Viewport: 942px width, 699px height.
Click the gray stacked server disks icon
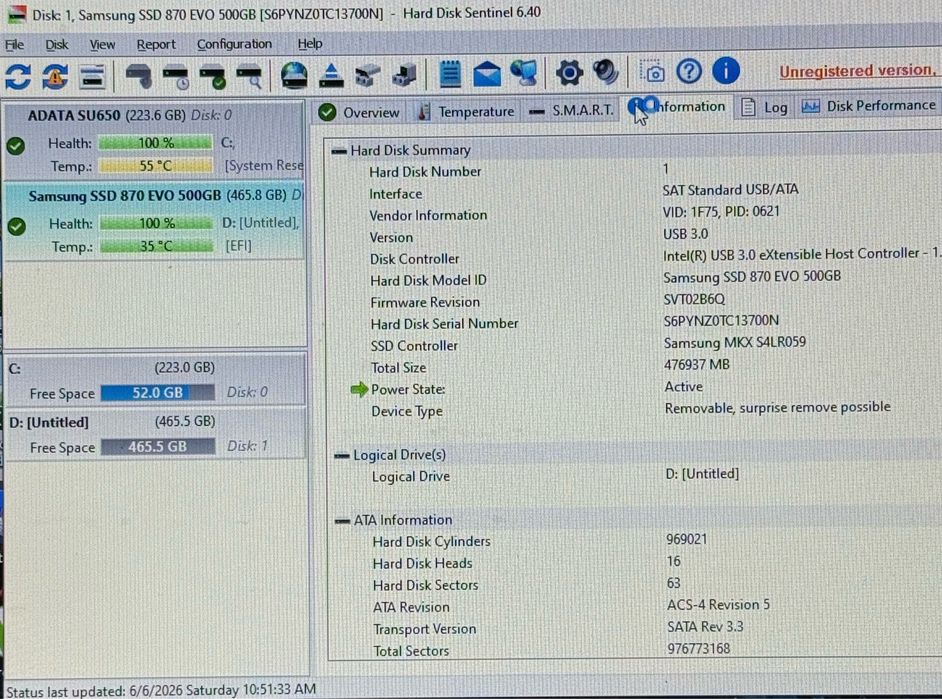pos(404,75)
